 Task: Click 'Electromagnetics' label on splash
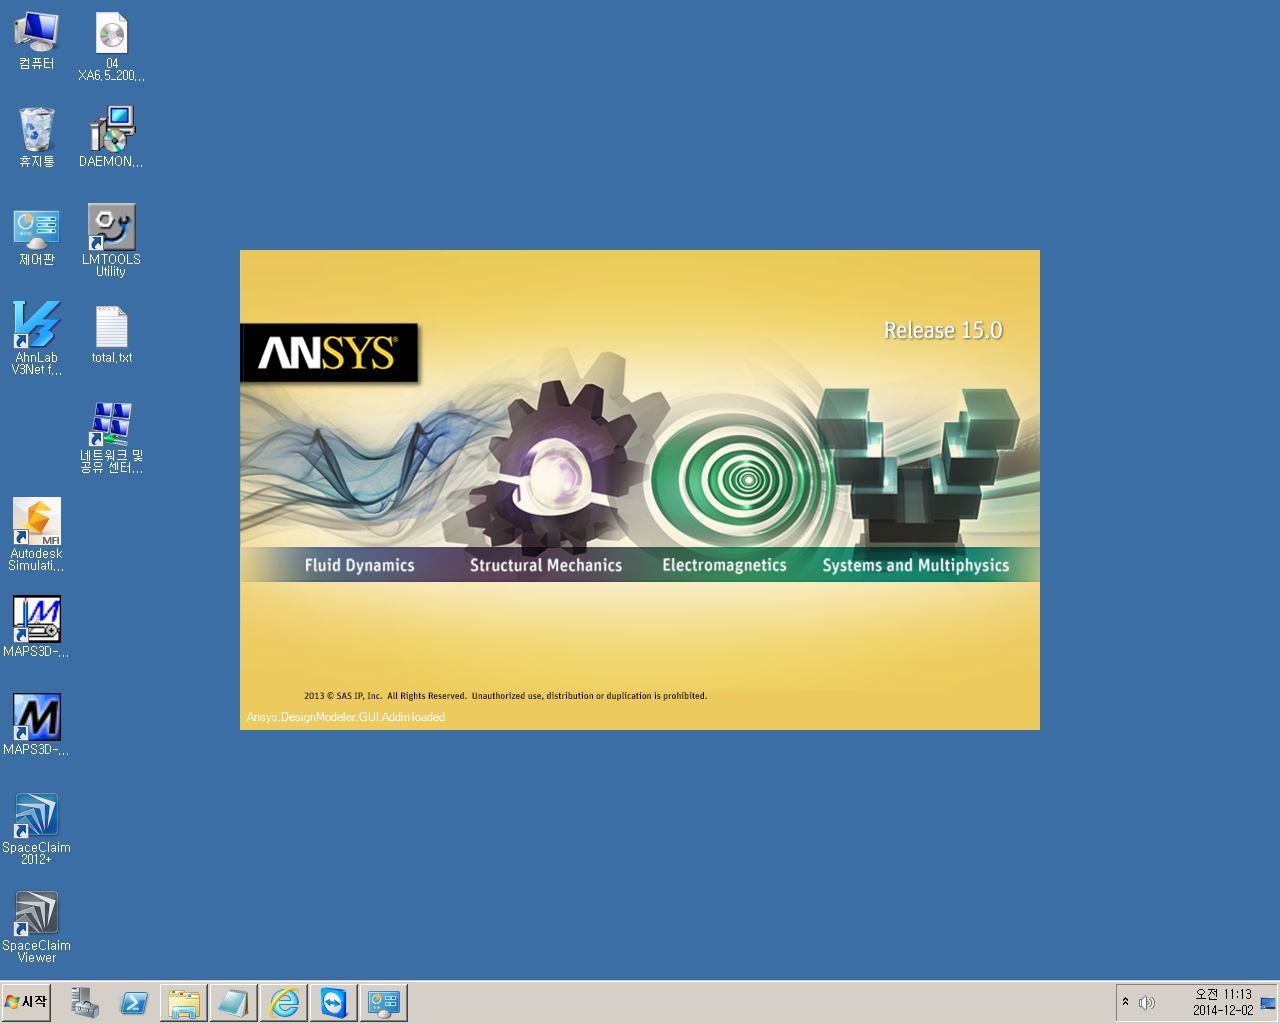724,565
